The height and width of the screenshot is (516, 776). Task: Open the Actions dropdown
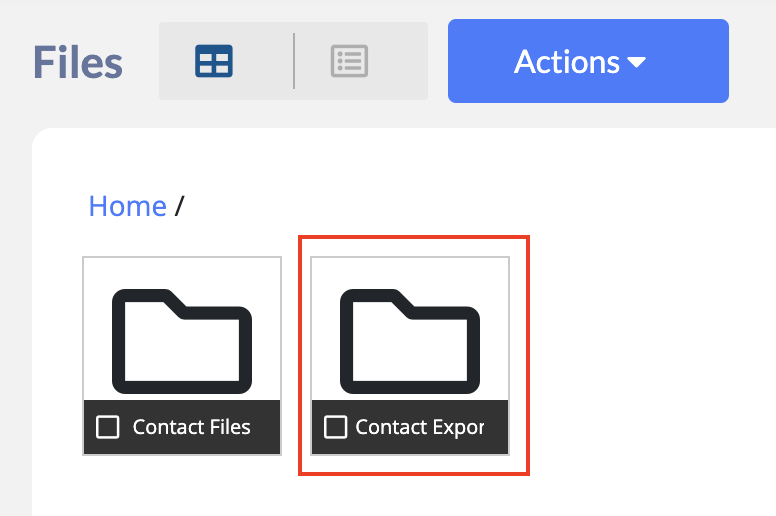coord(588,61)
